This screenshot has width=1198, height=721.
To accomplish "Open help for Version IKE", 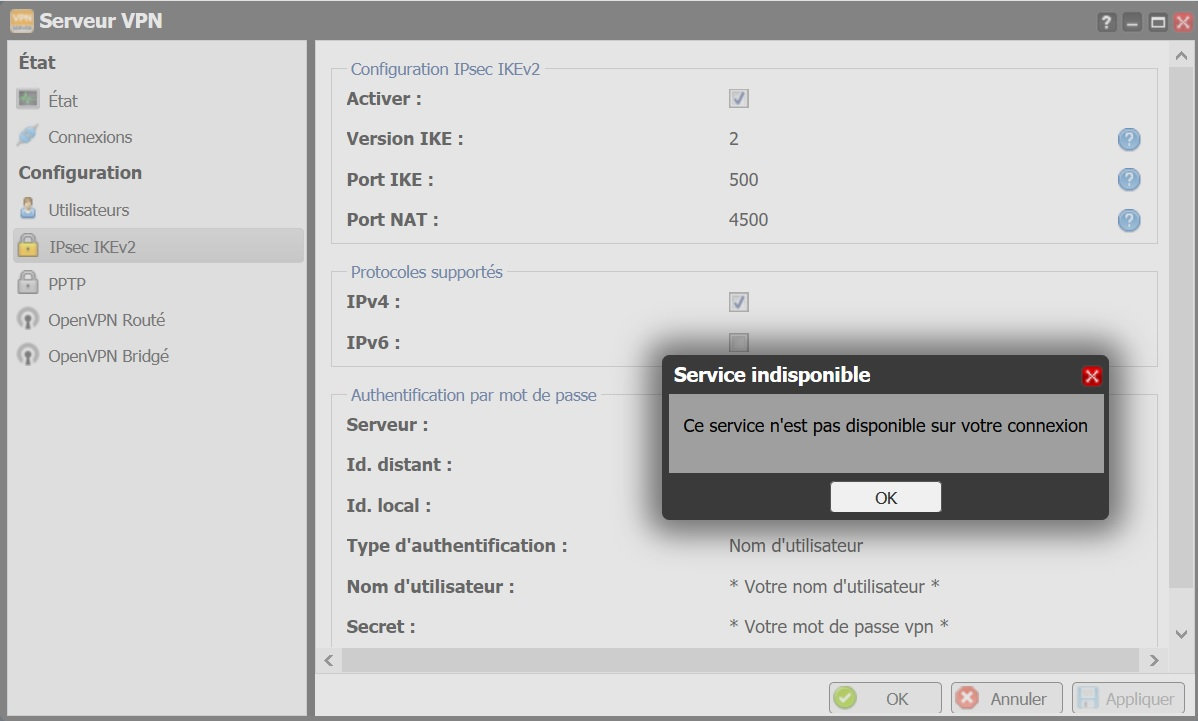I will point(1129,139).
